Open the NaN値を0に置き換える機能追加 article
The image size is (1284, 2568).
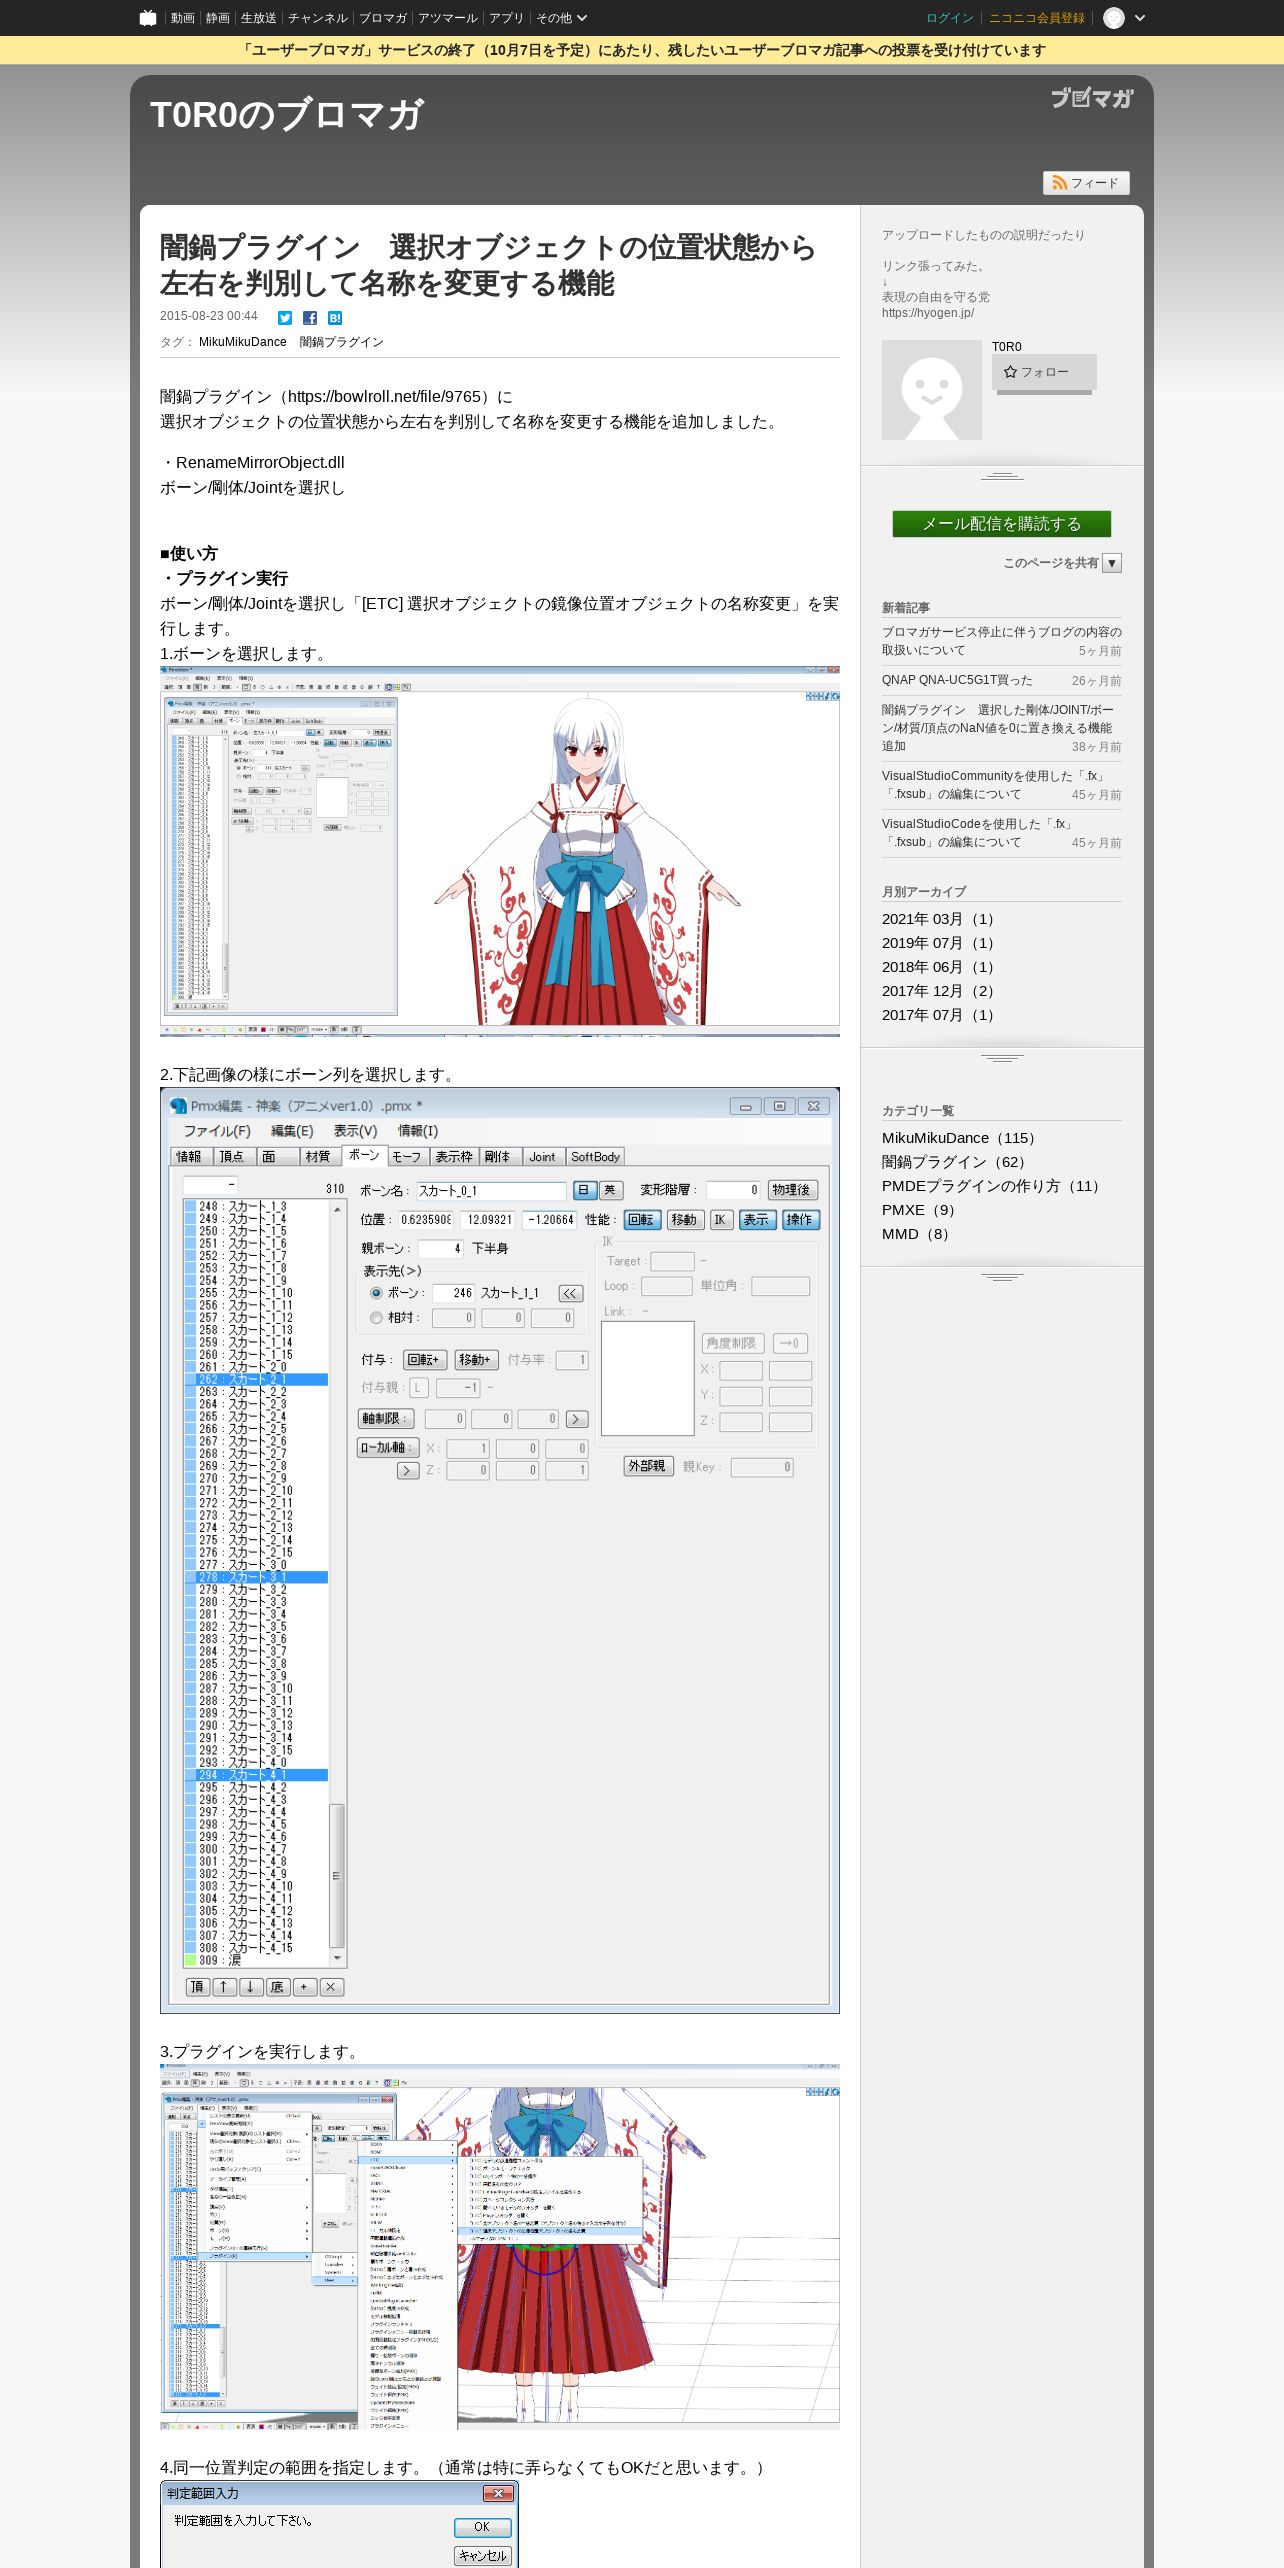coord(998,728)
